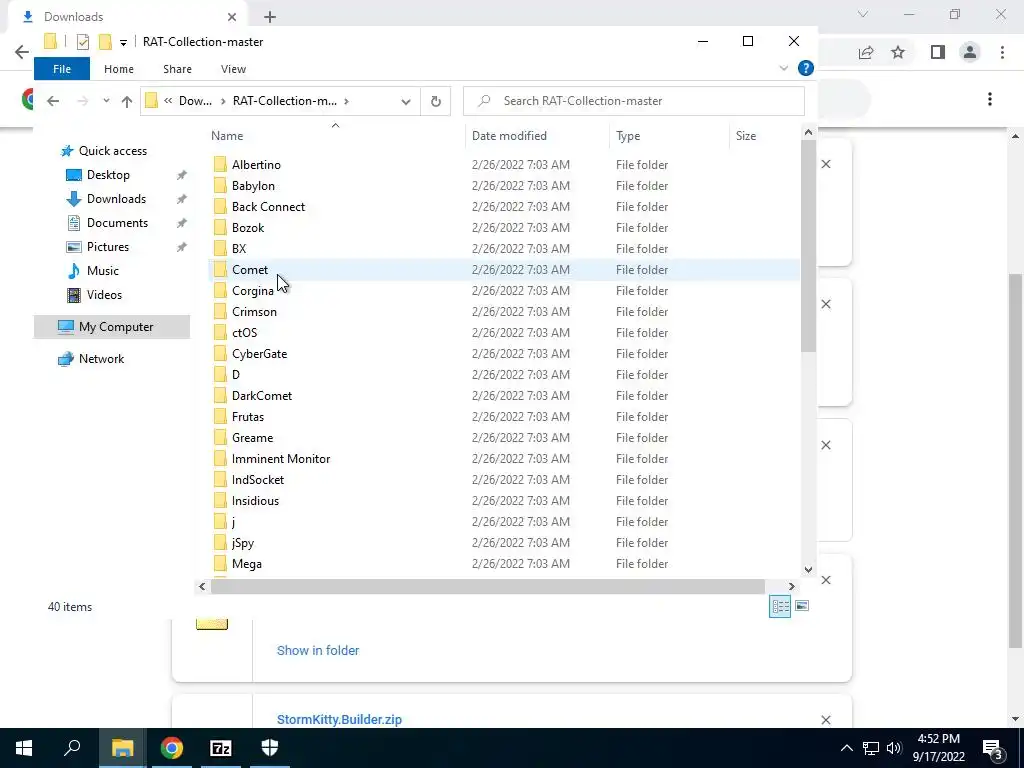Select Quick access in navigation pane
Viewport: 1024px width, 768px height.
[113, 151]
